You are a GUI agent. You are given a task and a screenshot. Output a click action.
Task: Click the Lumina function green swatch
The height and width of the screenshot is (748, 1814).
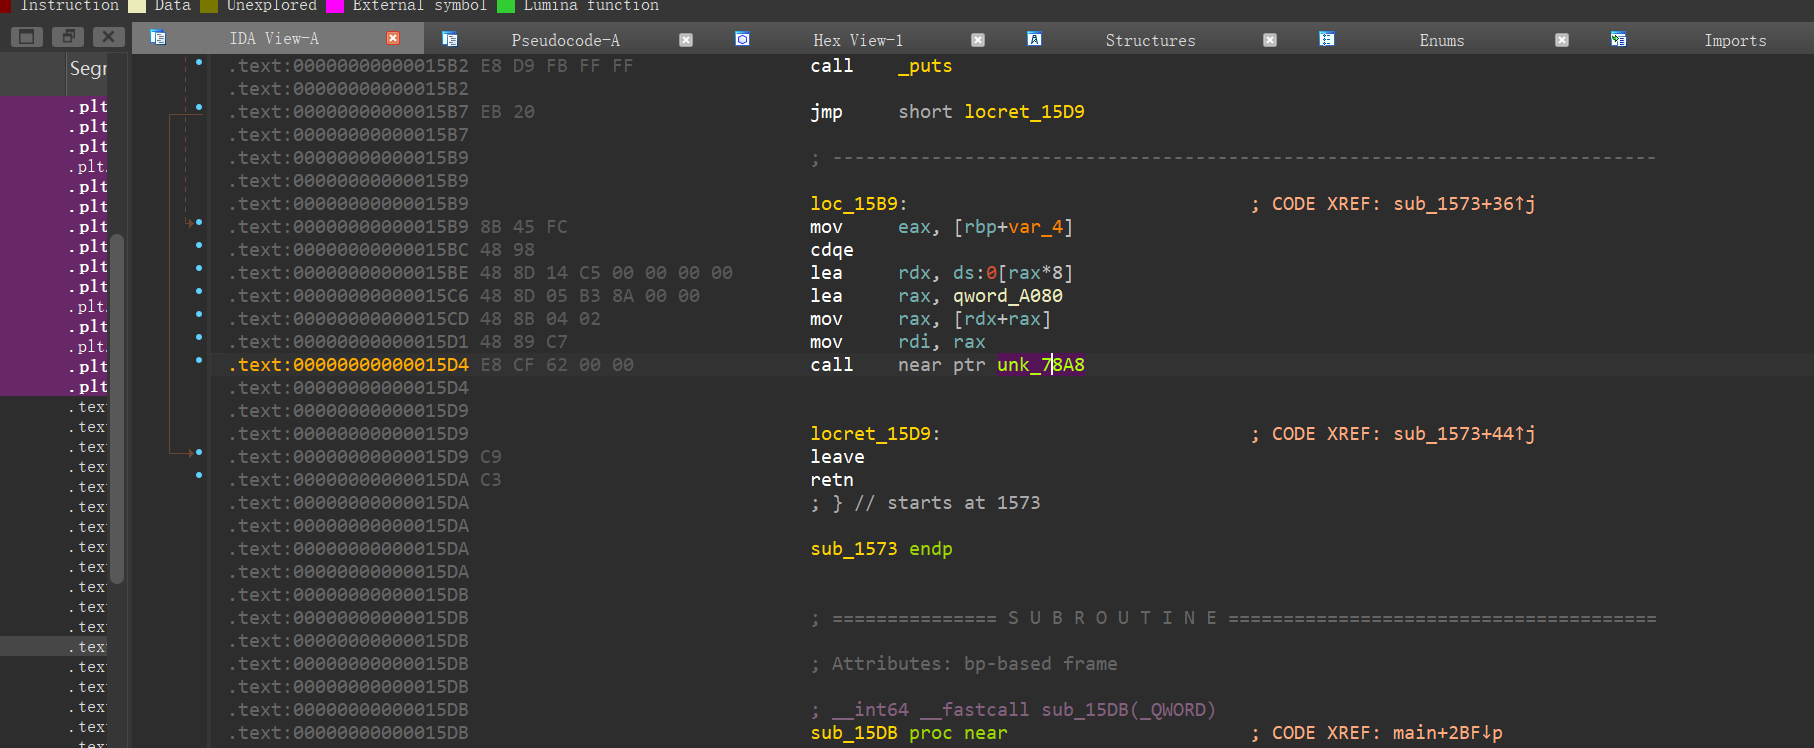tap(506, 6)
